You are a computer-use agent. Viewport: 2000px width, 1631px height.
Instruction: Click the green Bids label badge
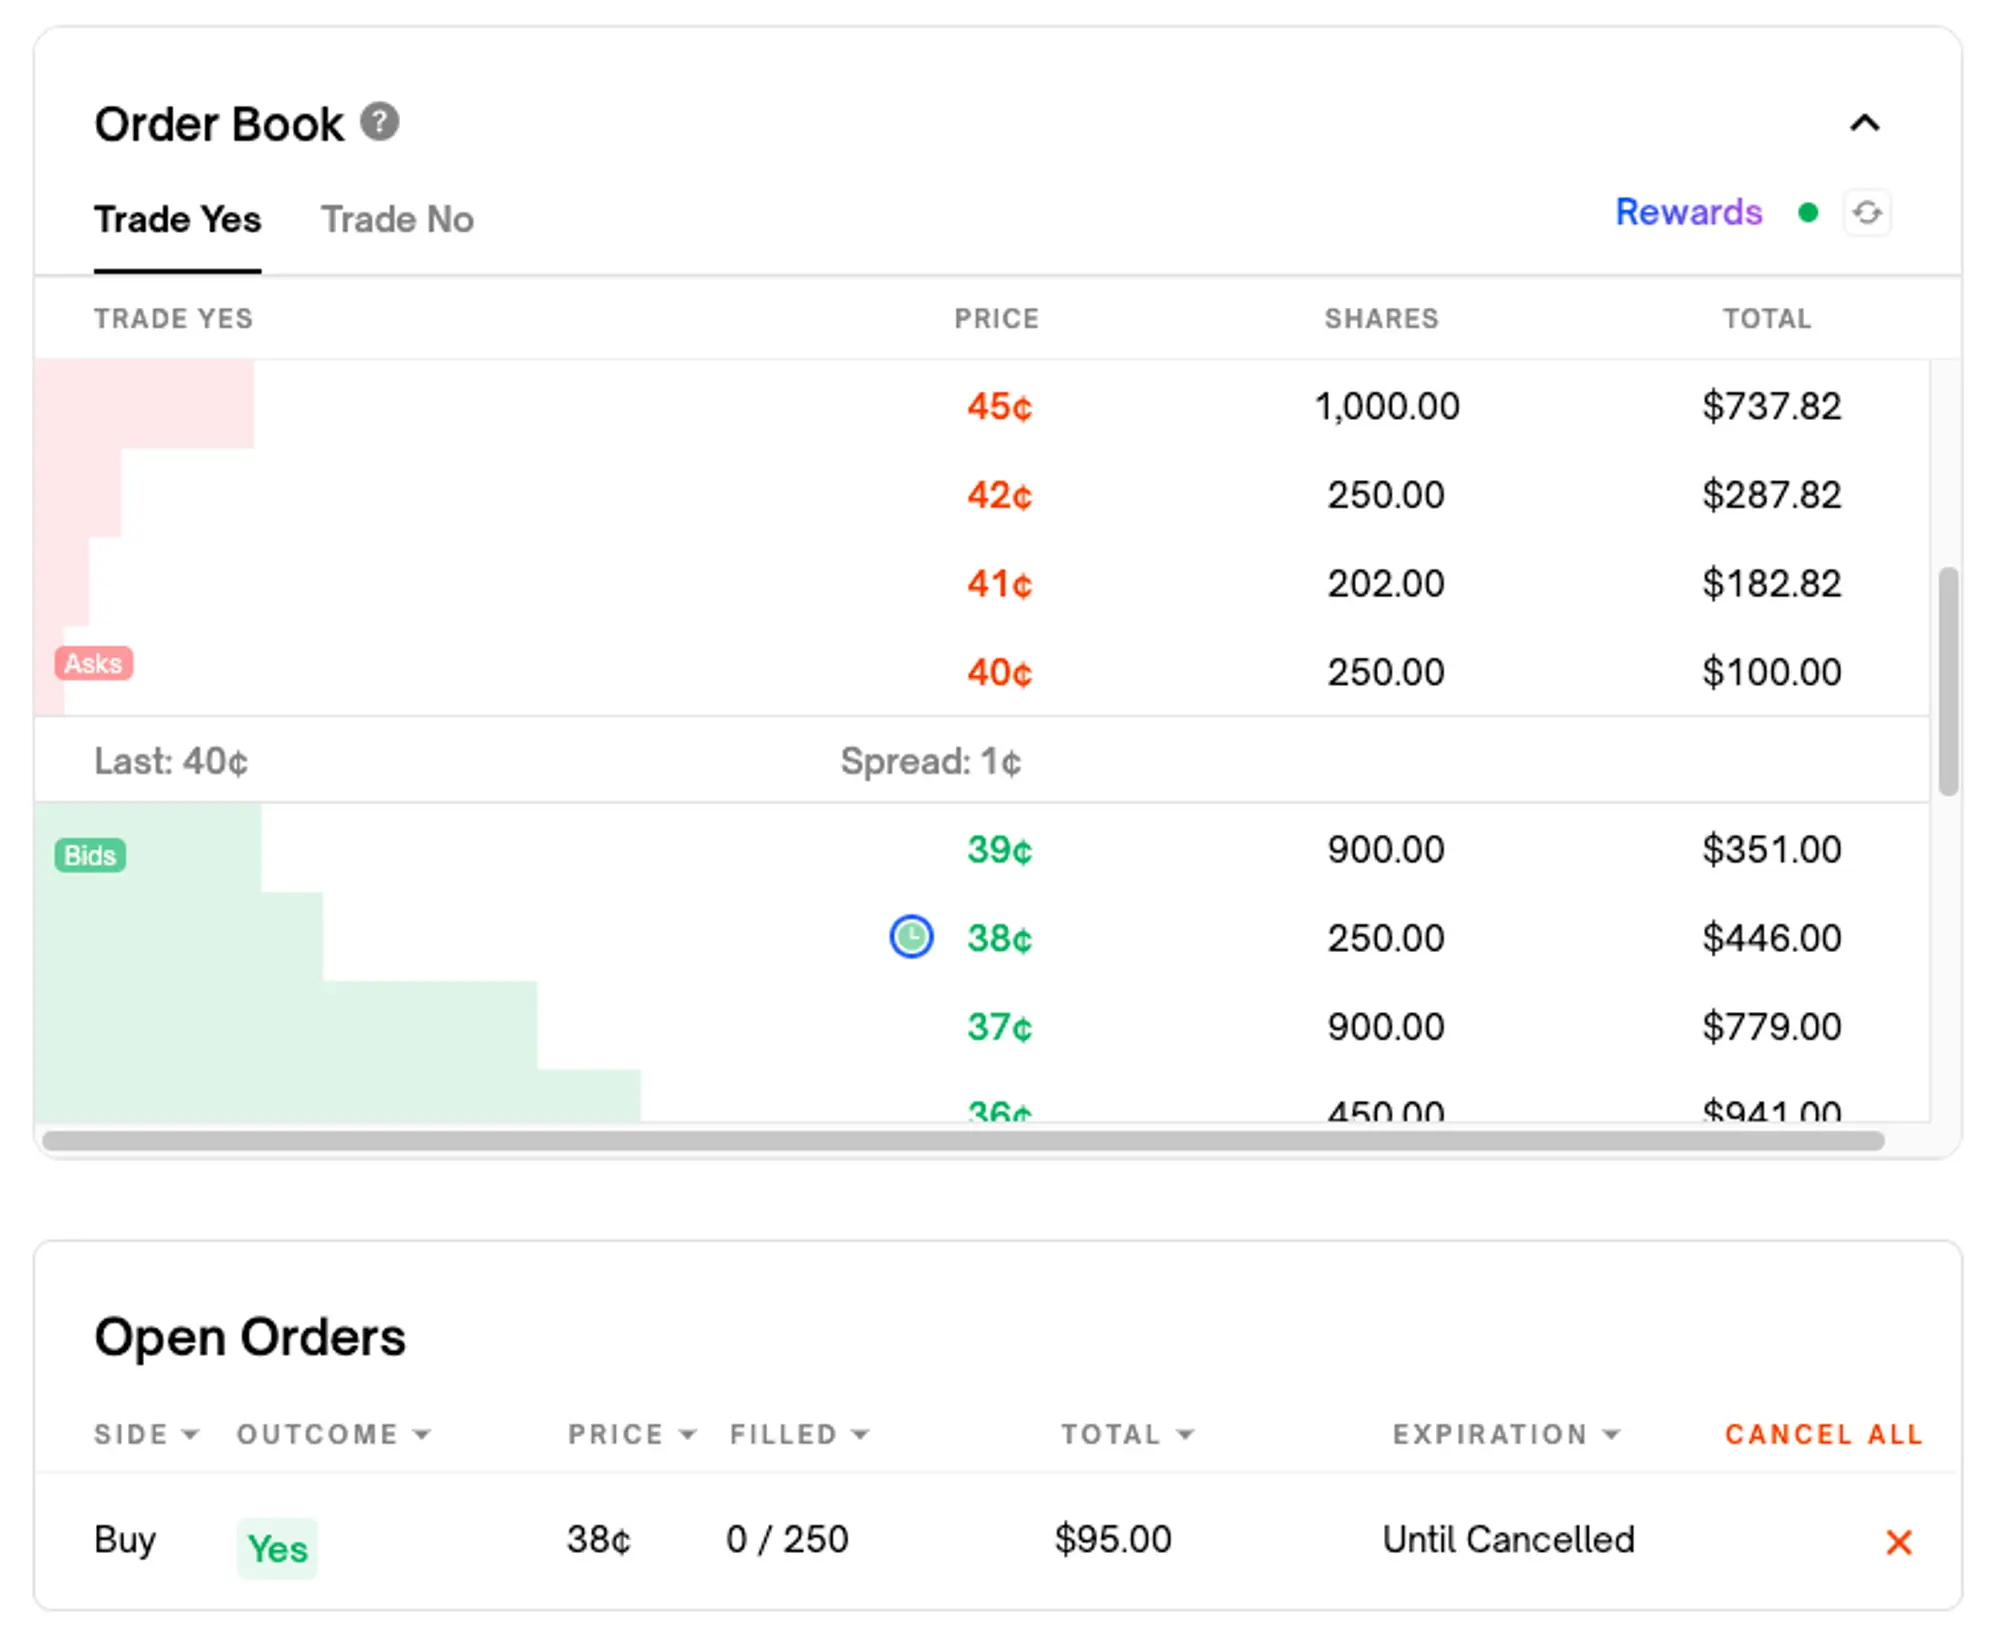[x=90, y=855]
